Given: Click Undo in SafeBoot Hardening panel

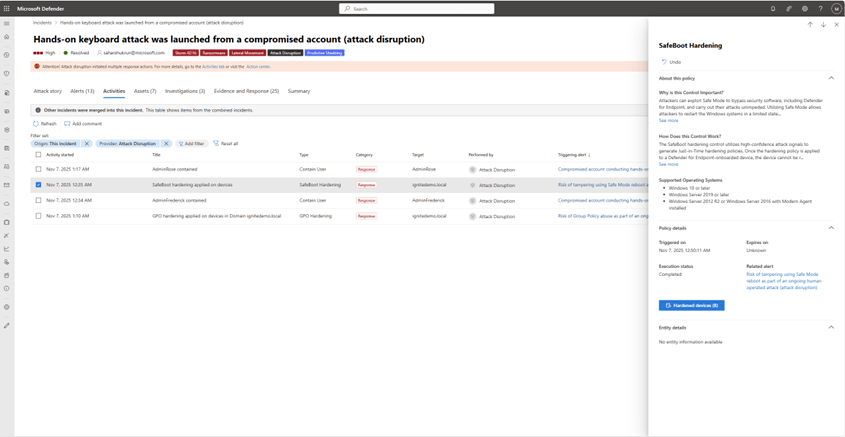Looking at the screenshot, I should pos(671,62).
